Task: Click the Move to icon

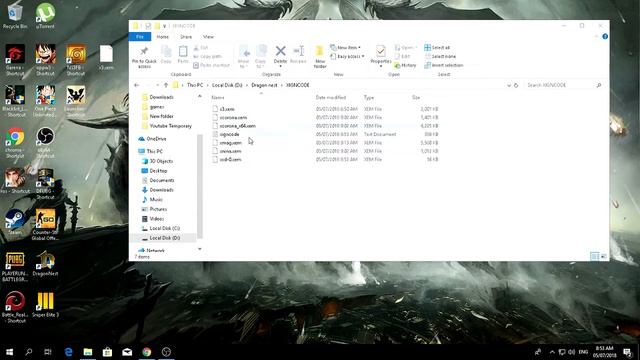Action: coord(244,52)
